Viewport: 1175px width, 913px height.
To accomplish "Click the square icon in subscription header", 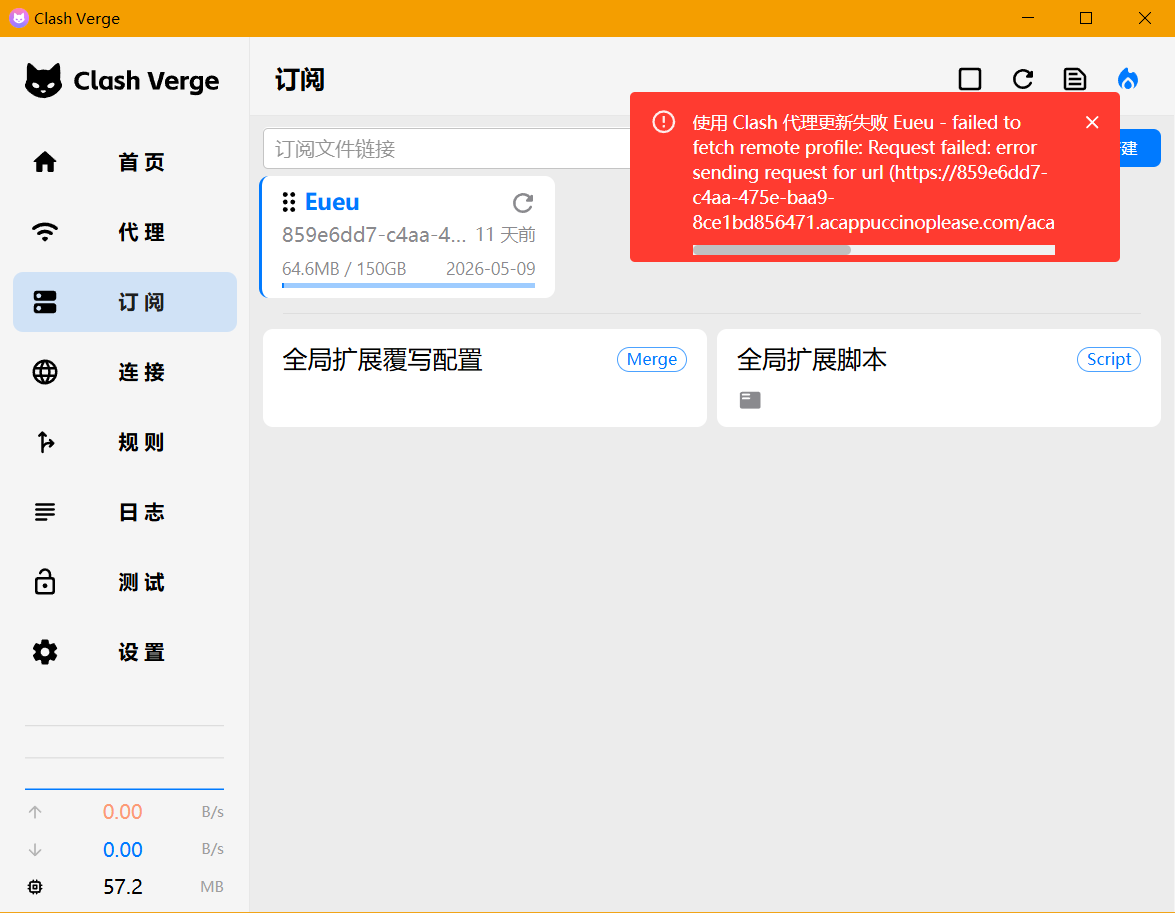I will coord(969,80).
